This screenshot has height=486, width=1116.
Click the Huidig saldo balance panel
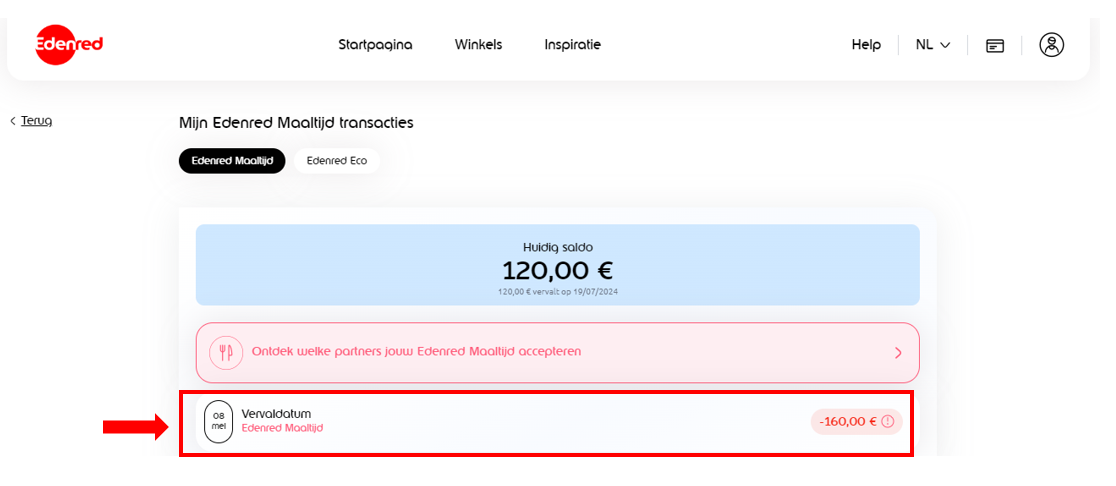tap(557, 264)
